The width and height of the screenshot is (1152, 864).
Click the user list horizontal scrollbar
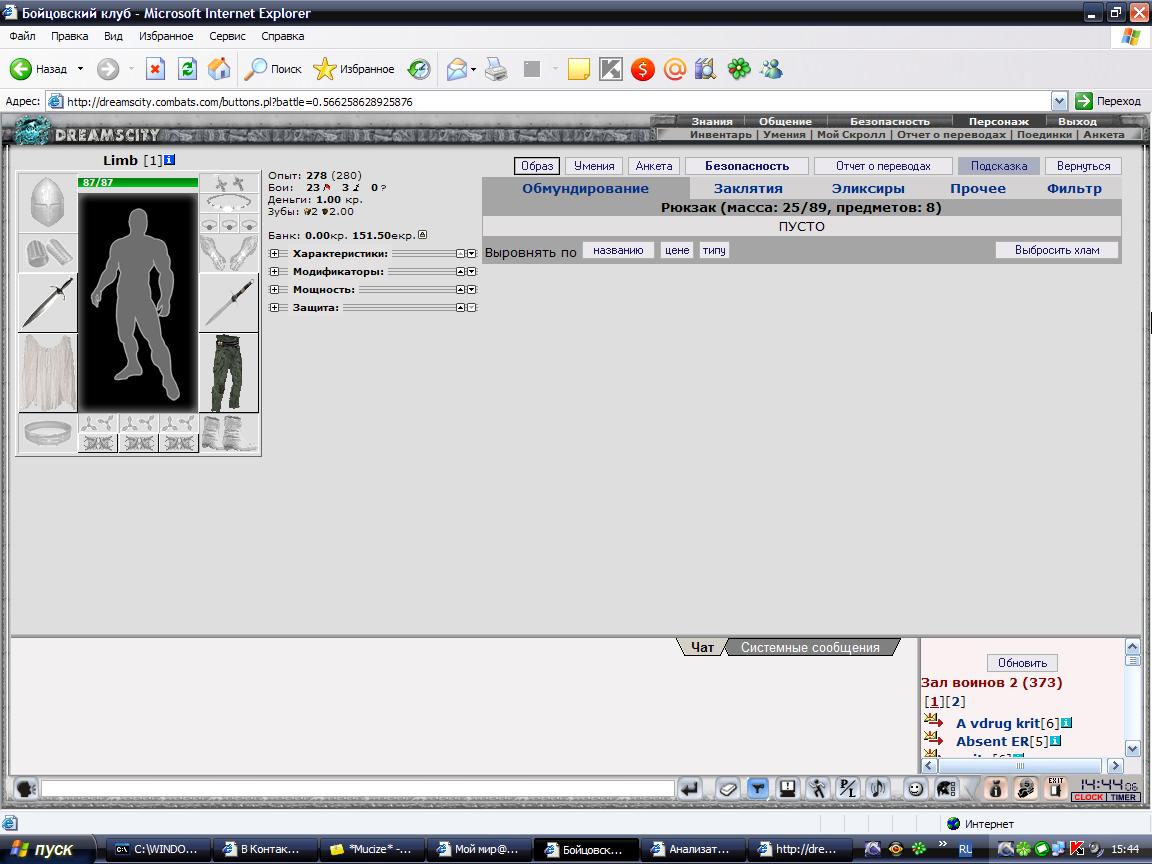[x=1022, y=766]
